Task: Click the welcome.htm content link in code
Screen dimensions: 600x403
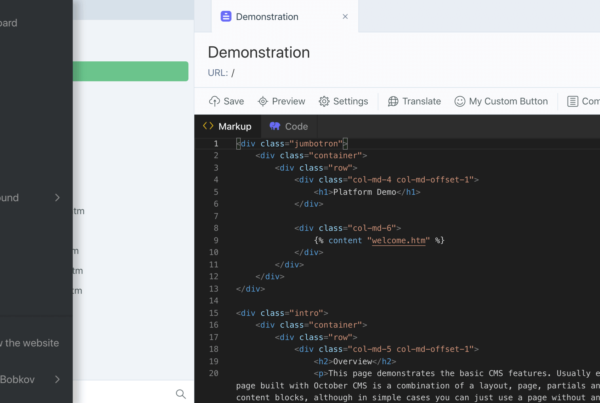Action: pos(398,240)
